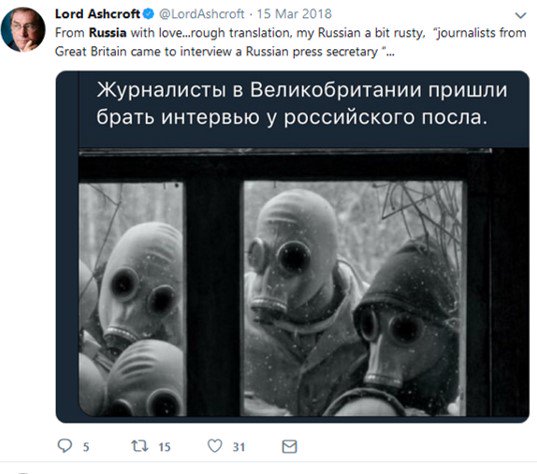Share via the envelope message icon
Viewport: 537px width, 474px height.
[289, 447]
